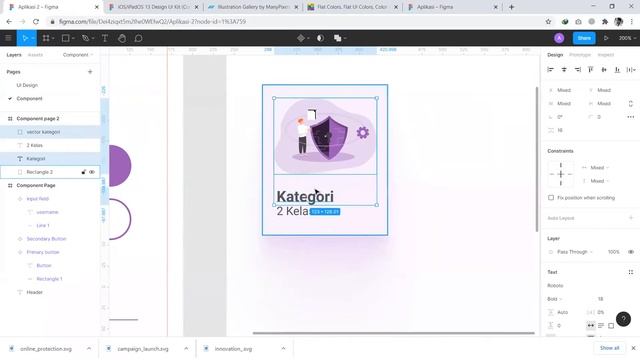640x360 pixels.
Task: Open distribute spacing dropdown
Action: [x=631, y=70]
